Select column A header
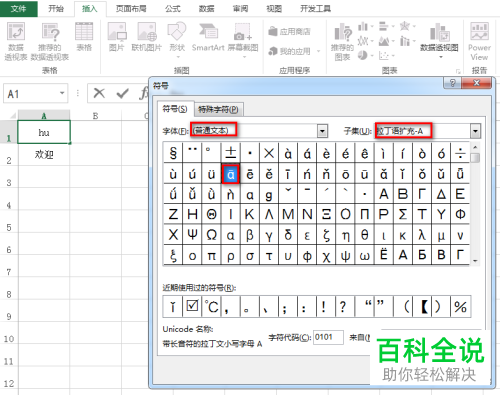The image size is (500, 395). click(x=44, y=116)
